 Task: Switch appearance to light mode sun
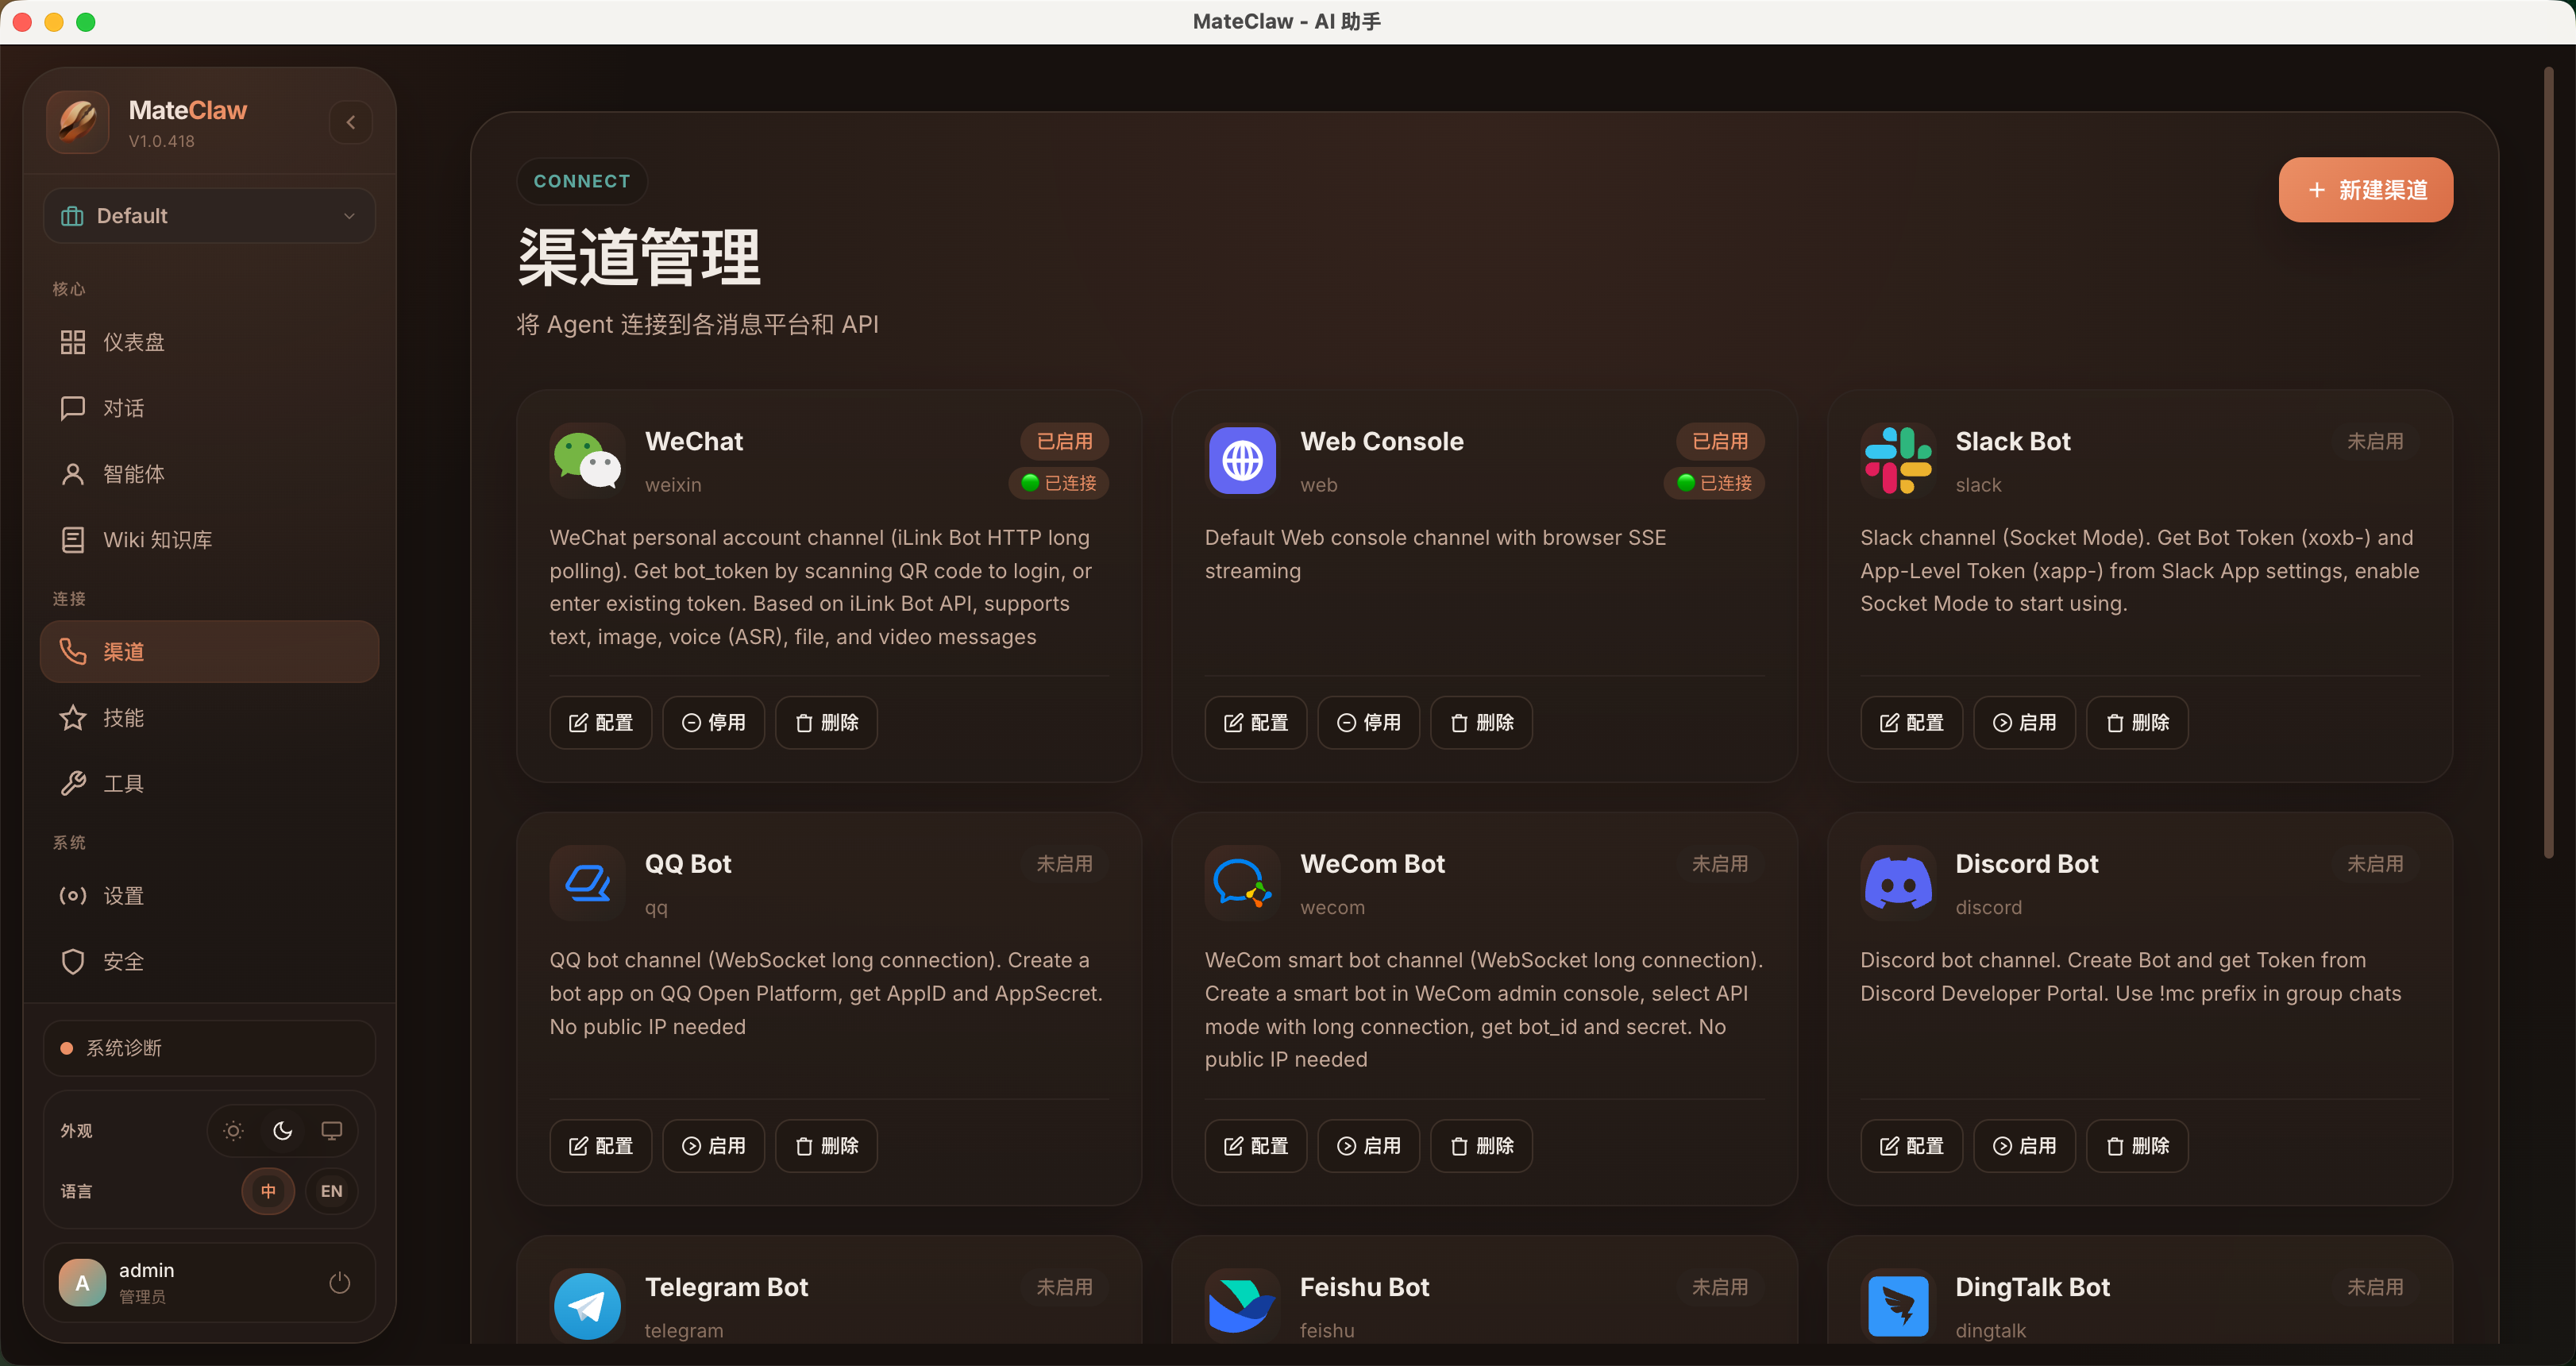[233, 1130]
